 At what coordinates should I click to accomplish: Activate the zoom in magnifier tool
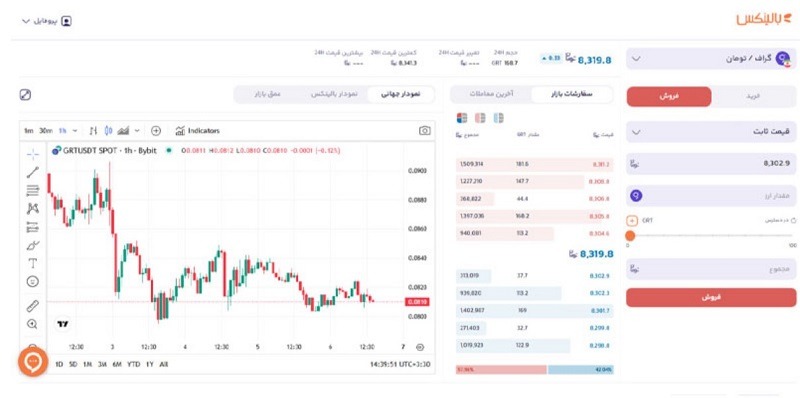coord(33,324)
